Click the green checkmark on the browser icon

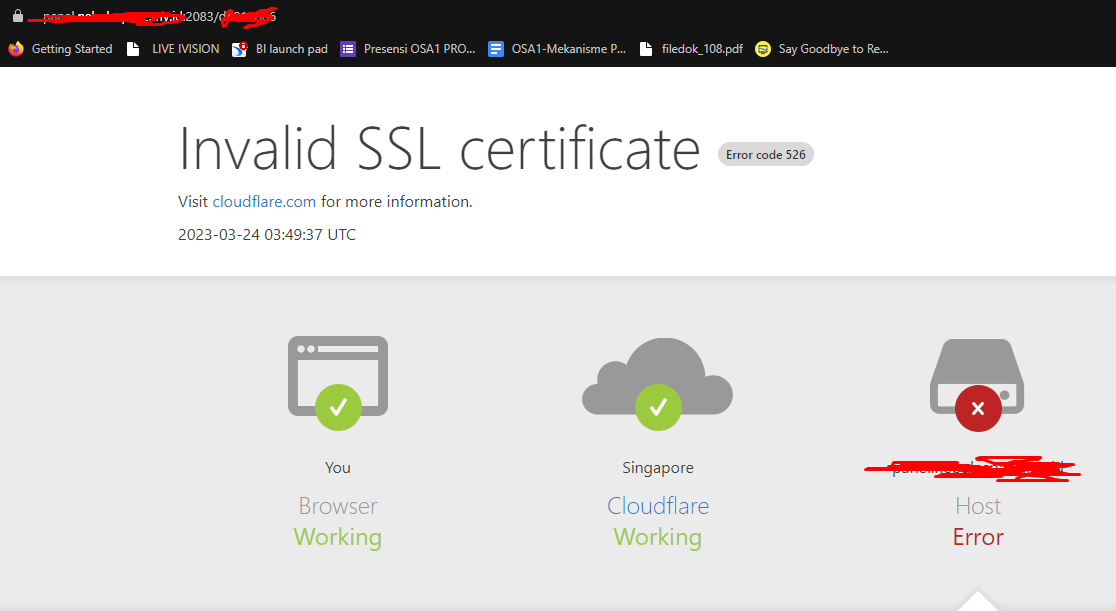(339, 407)
